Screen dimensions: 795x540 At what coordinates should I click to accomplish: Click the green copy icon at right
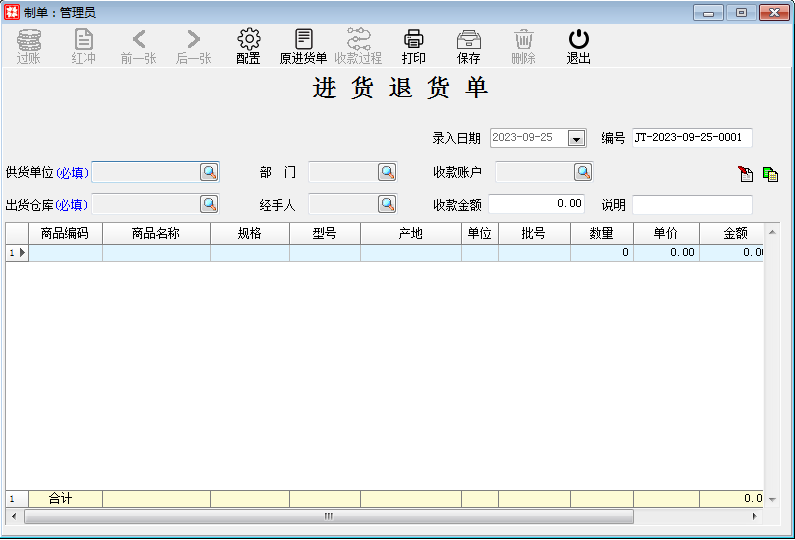click(770, 174)
